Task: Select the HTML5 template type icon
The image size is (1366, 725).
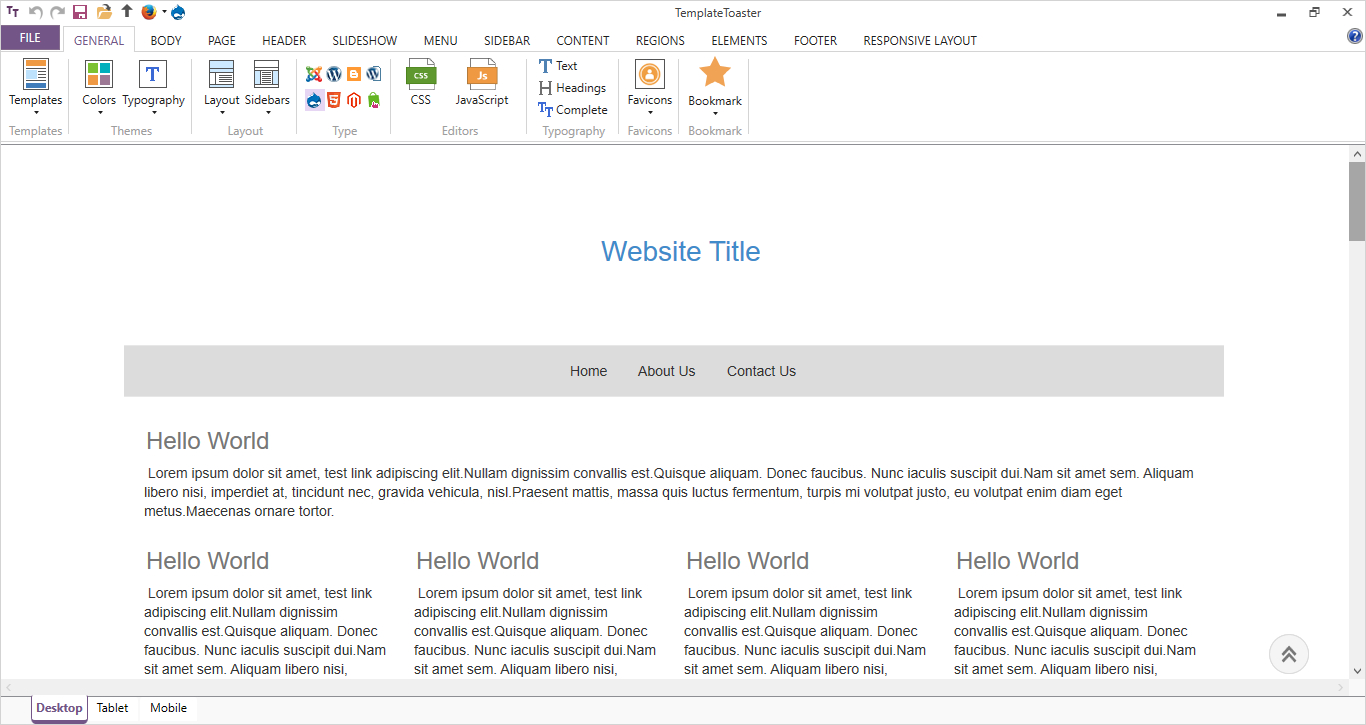Action: [334, 100]
